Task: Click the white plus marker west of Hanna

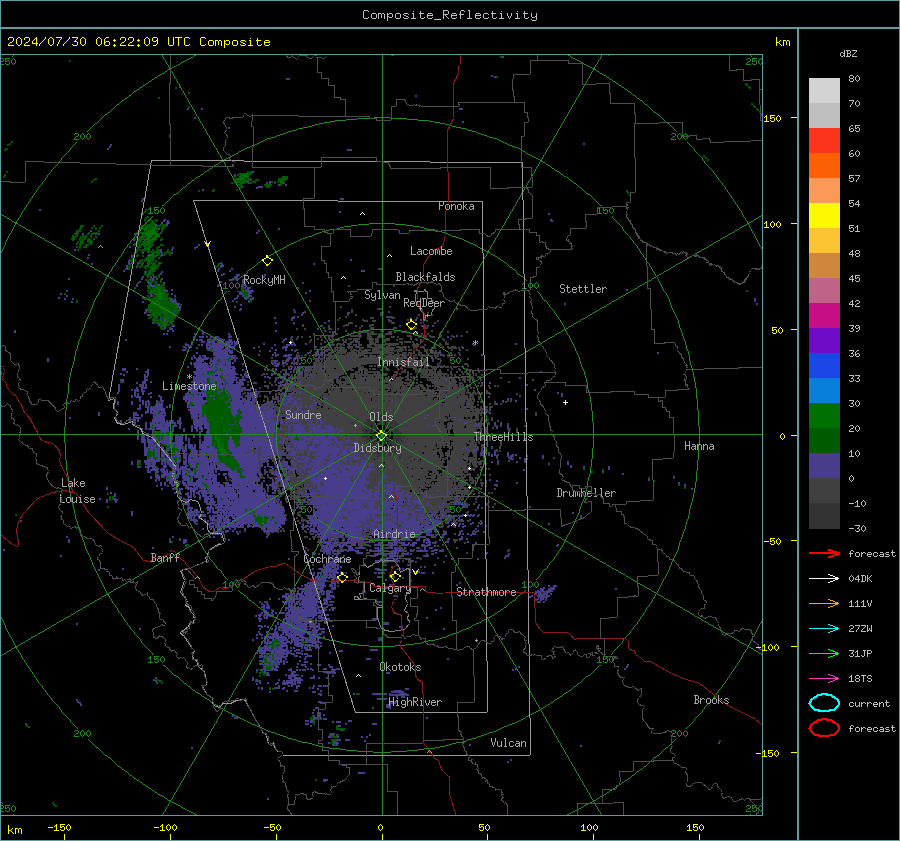Action: tap(565, 402)
